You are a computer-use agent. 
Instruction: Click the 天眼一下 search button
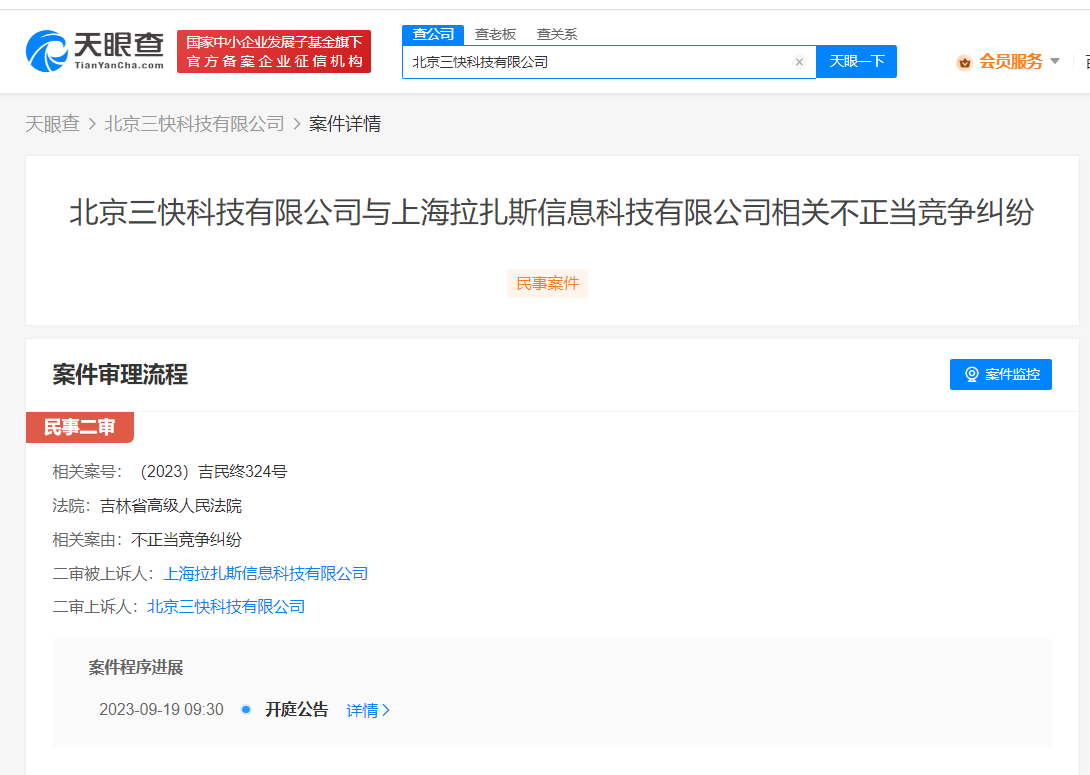pos(856,62)
